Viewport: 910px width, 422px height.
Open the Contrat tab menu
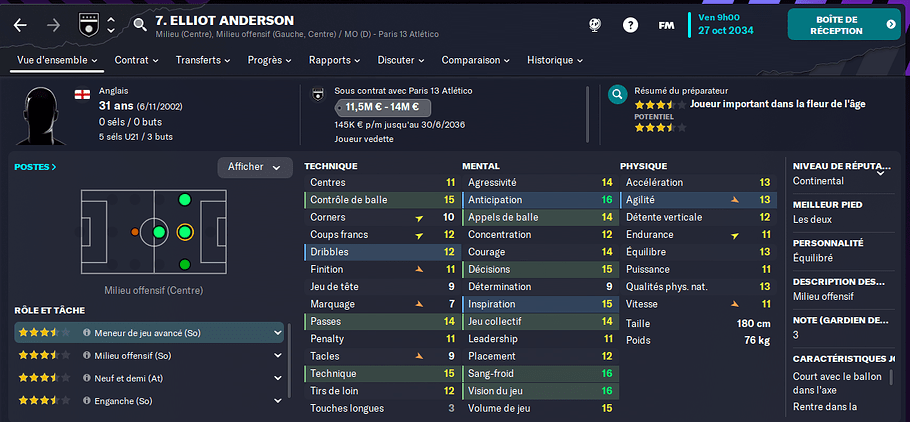(x=136, y=60)
